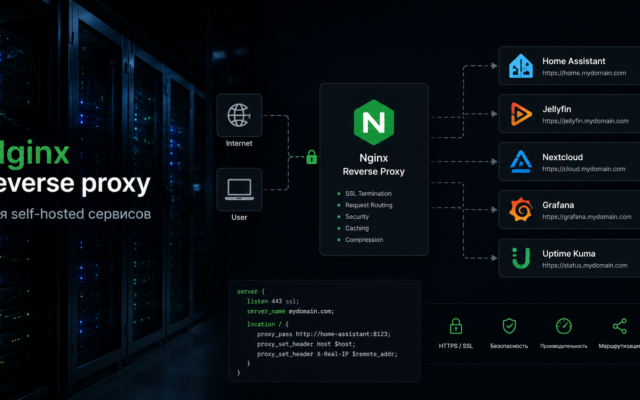Click the proxy_pass code line
640x400 pixels.
(x=324, y=334)
